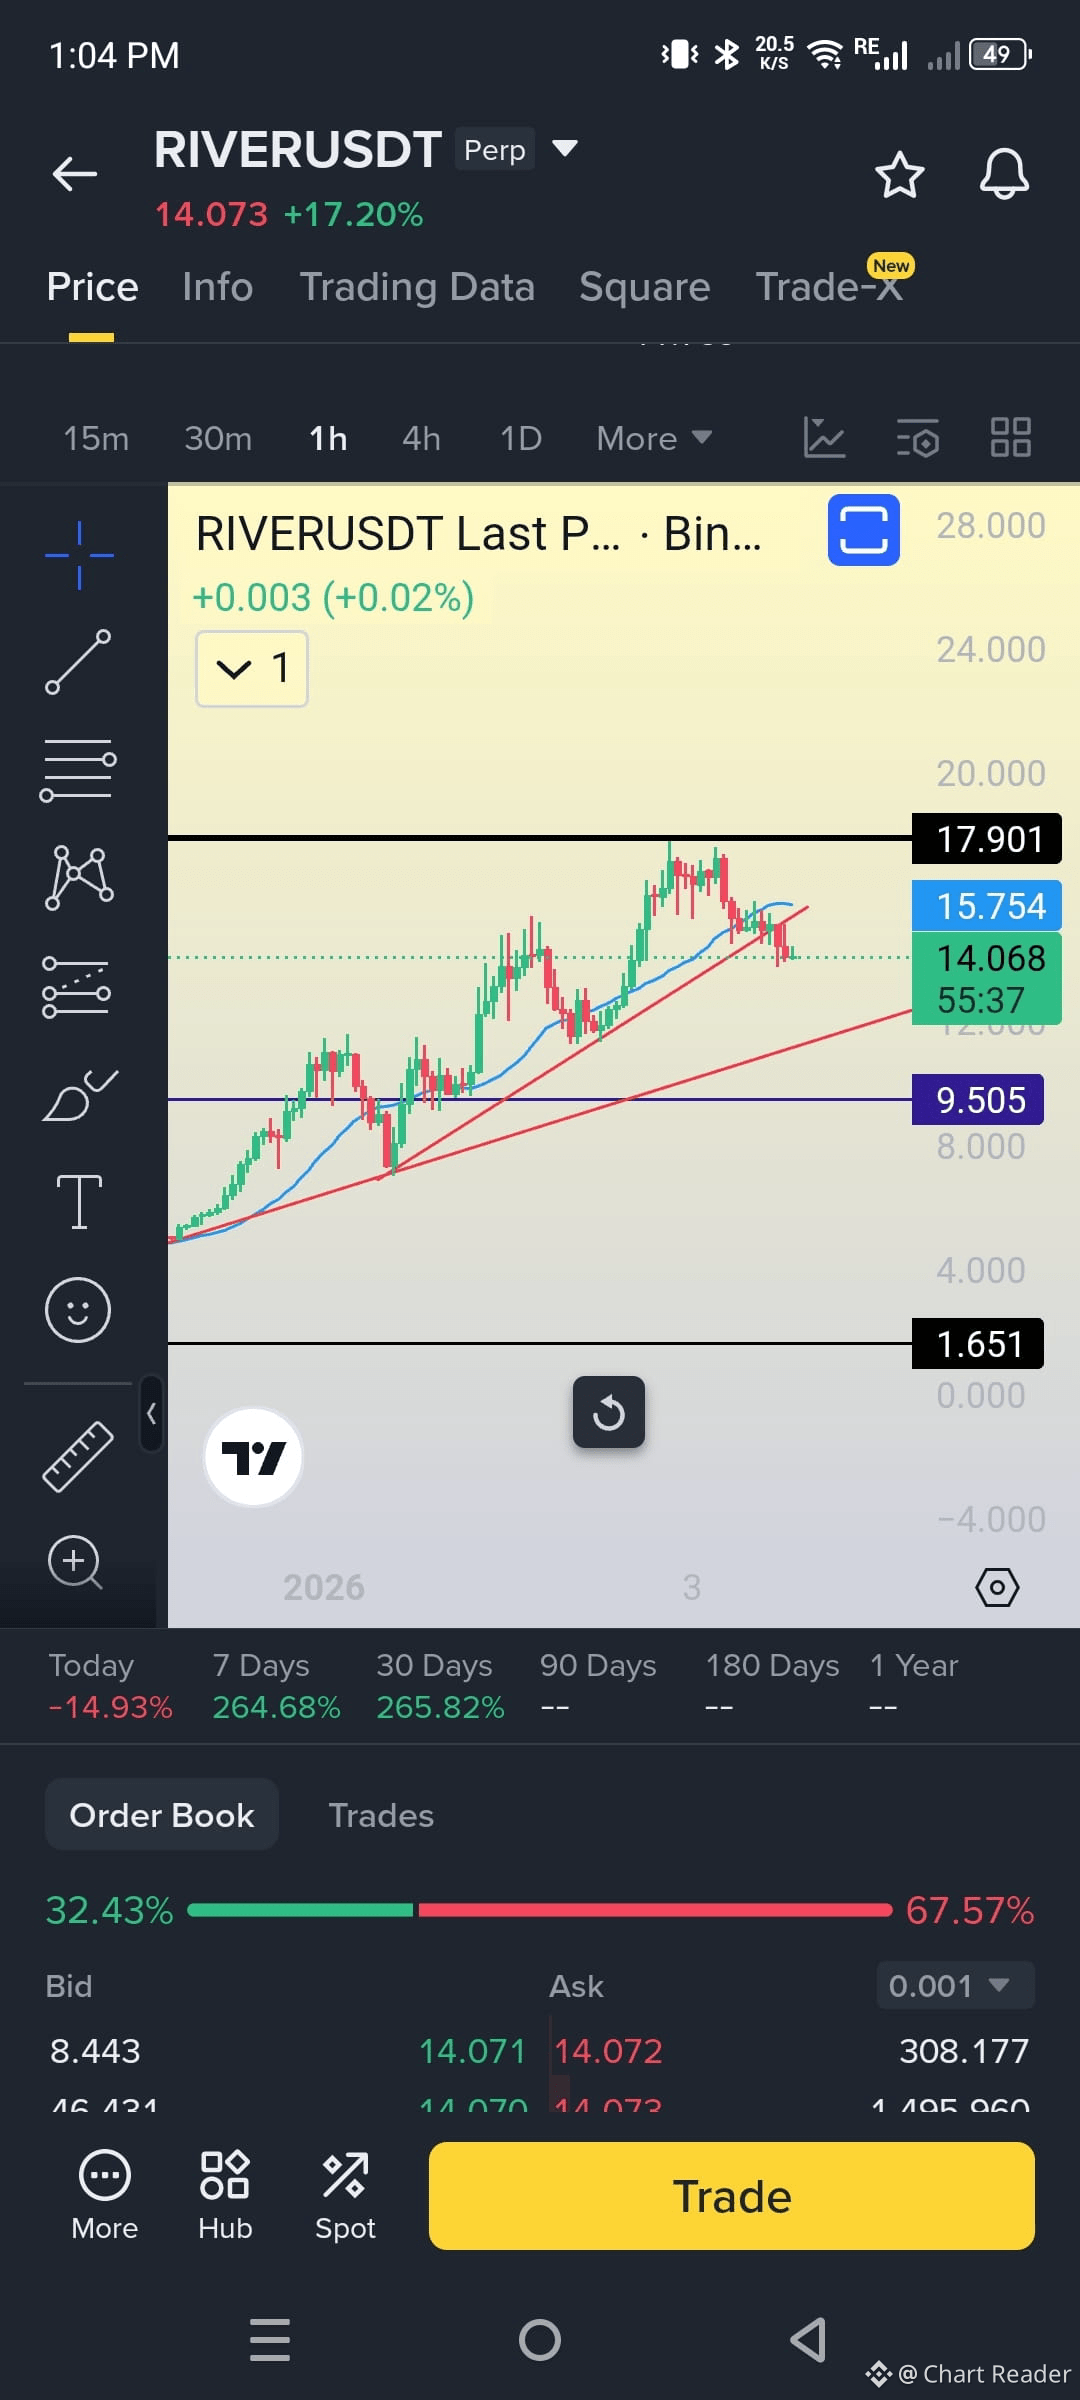The image size is (1080, 2400).
Task: Select the ruler measure tool
Action: (x=78, y=1457)
